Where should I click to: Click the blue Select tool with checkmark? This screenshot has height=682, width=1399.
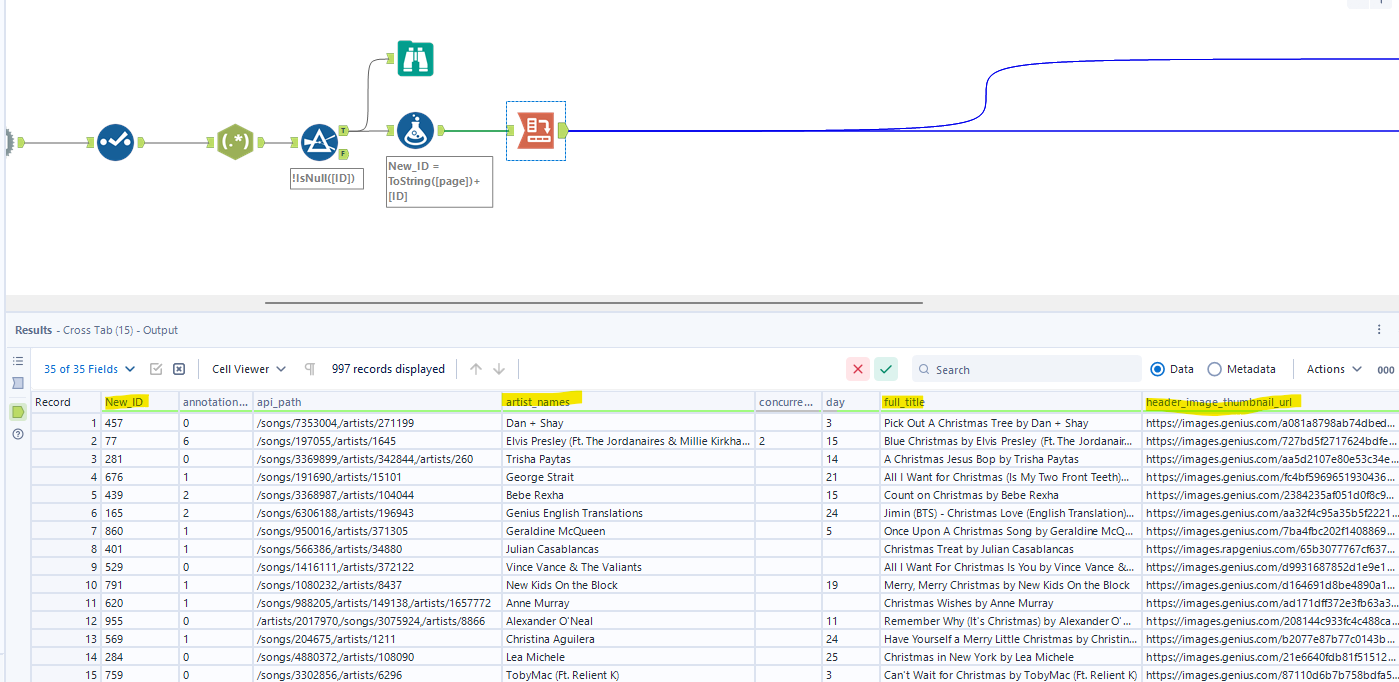pos(116,142)
